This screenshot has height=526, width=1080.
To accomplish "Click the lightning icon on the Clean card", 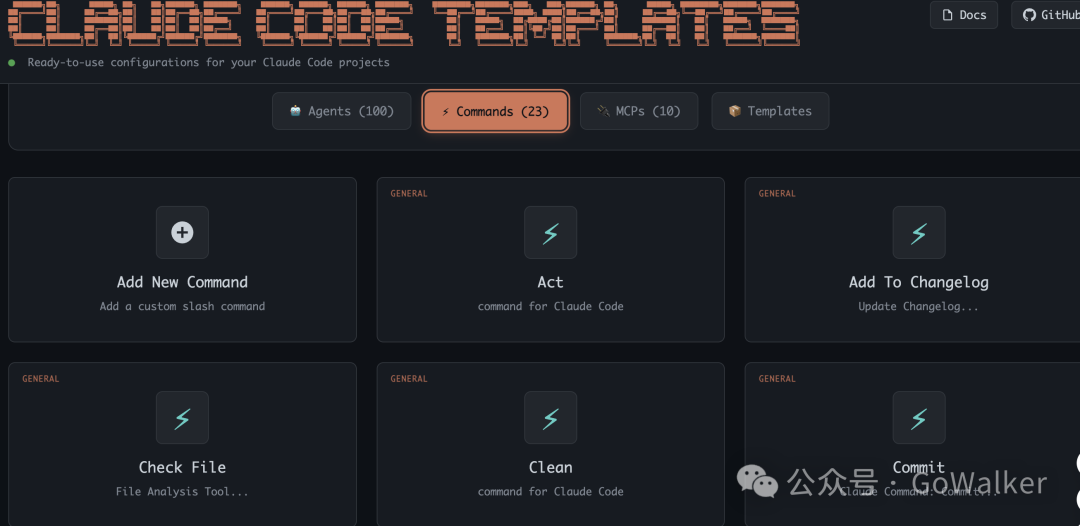I will click(550, 418).
